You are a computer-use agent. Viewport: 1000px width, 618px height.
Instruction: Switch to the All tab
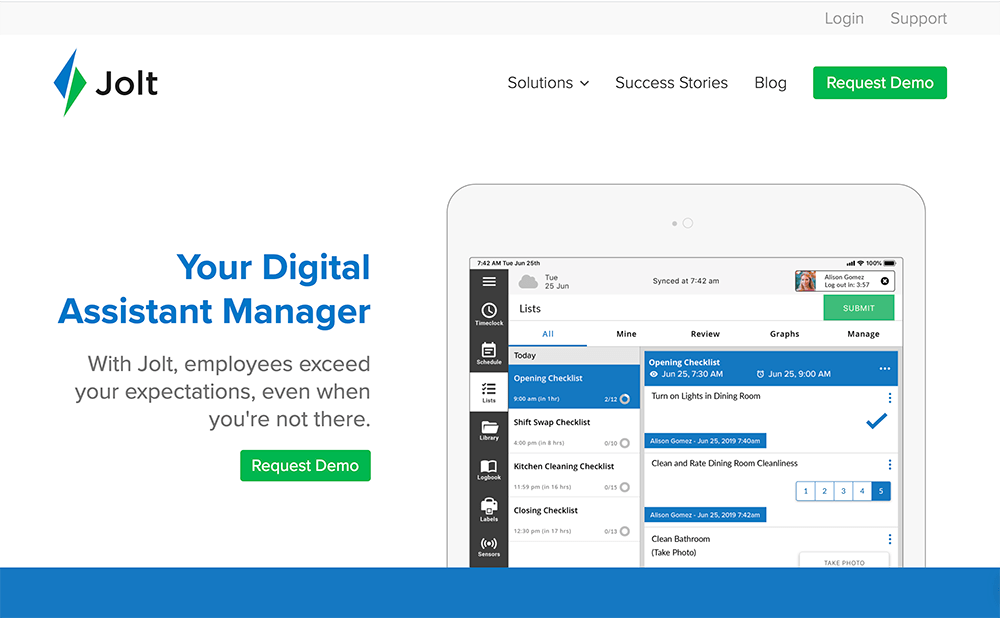click(548, 334)
